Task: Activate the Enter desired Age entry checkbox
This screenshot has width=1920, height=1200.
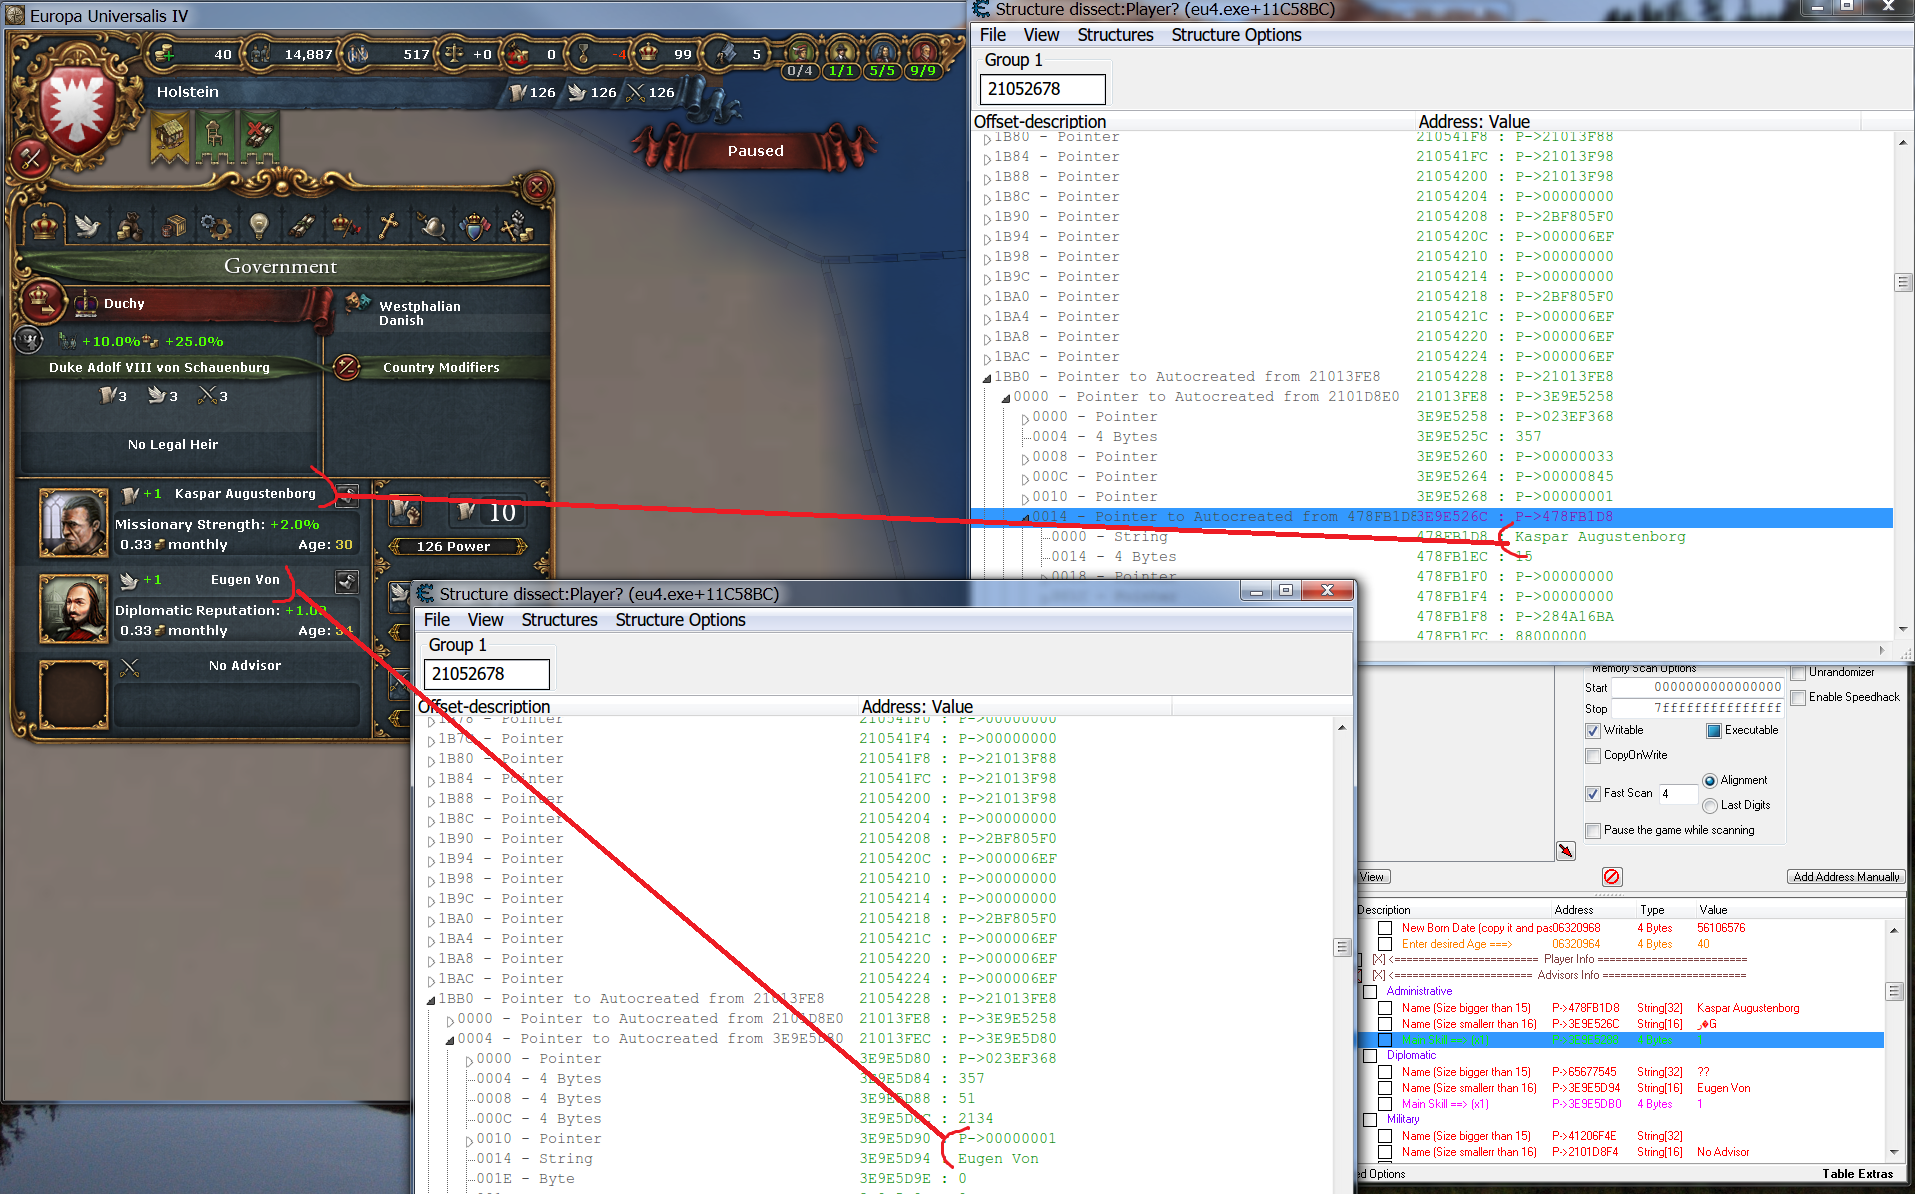Action: (1385, 944)
